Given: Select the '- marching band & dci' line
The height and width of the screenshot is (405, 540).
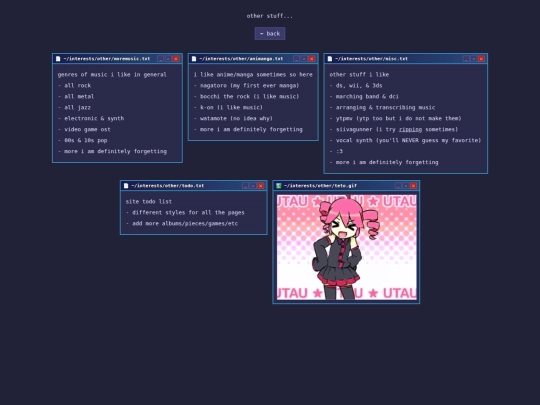Looking at the screenshot, I should coord(364,96).
